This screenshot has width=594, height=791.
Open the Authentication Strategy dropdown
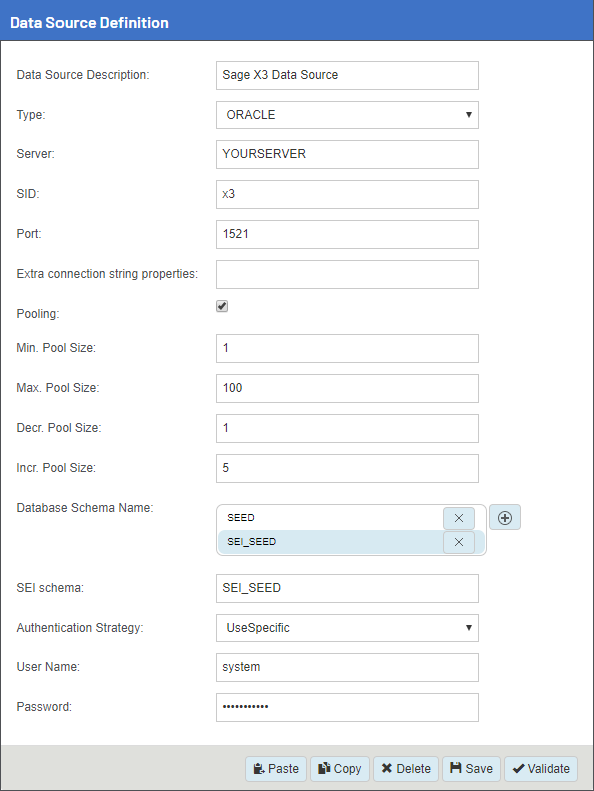pos(347,628)
